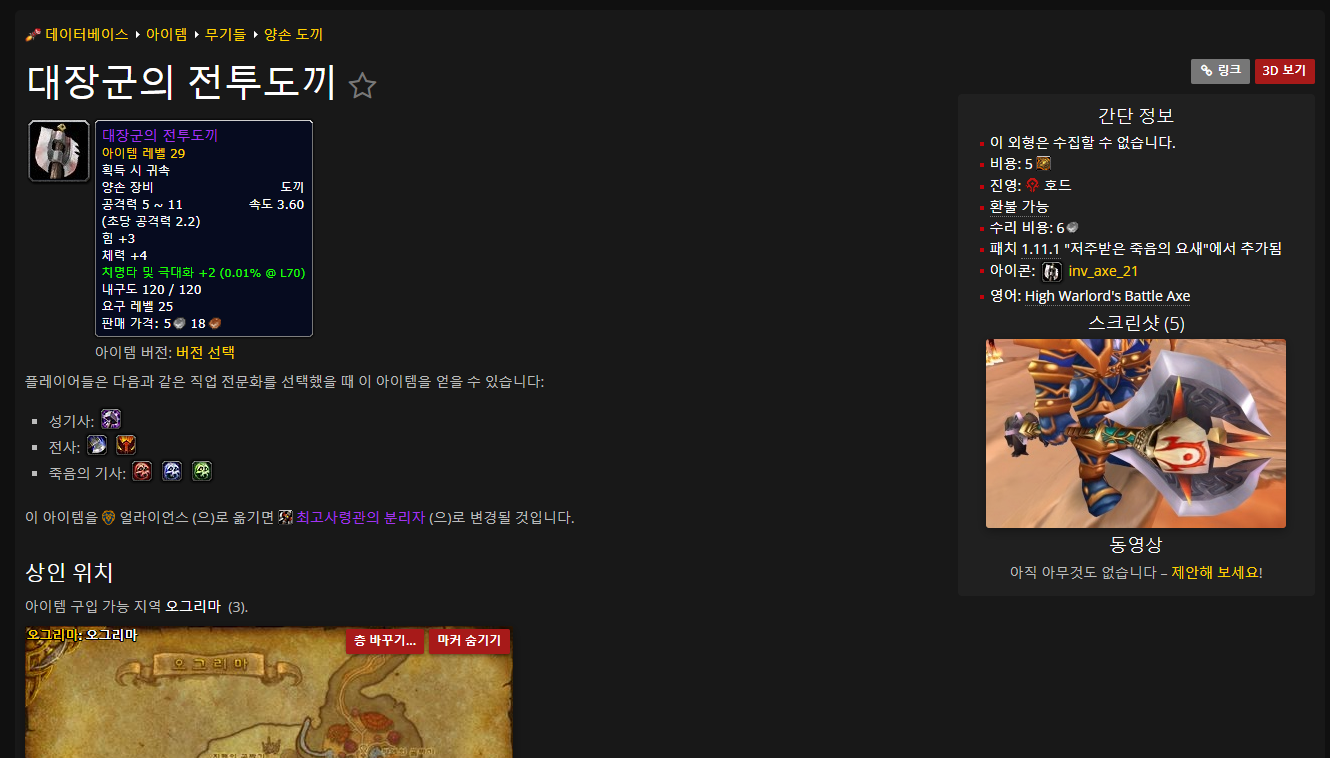Click the 상인 위치 section heading
1330x758 pixels.
(x=69, y=572)
